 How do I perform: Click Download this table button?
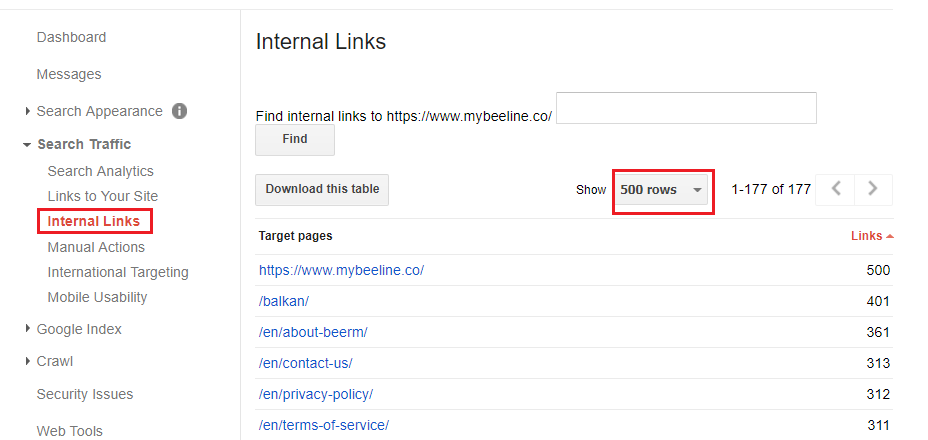[x=321, y=189]
